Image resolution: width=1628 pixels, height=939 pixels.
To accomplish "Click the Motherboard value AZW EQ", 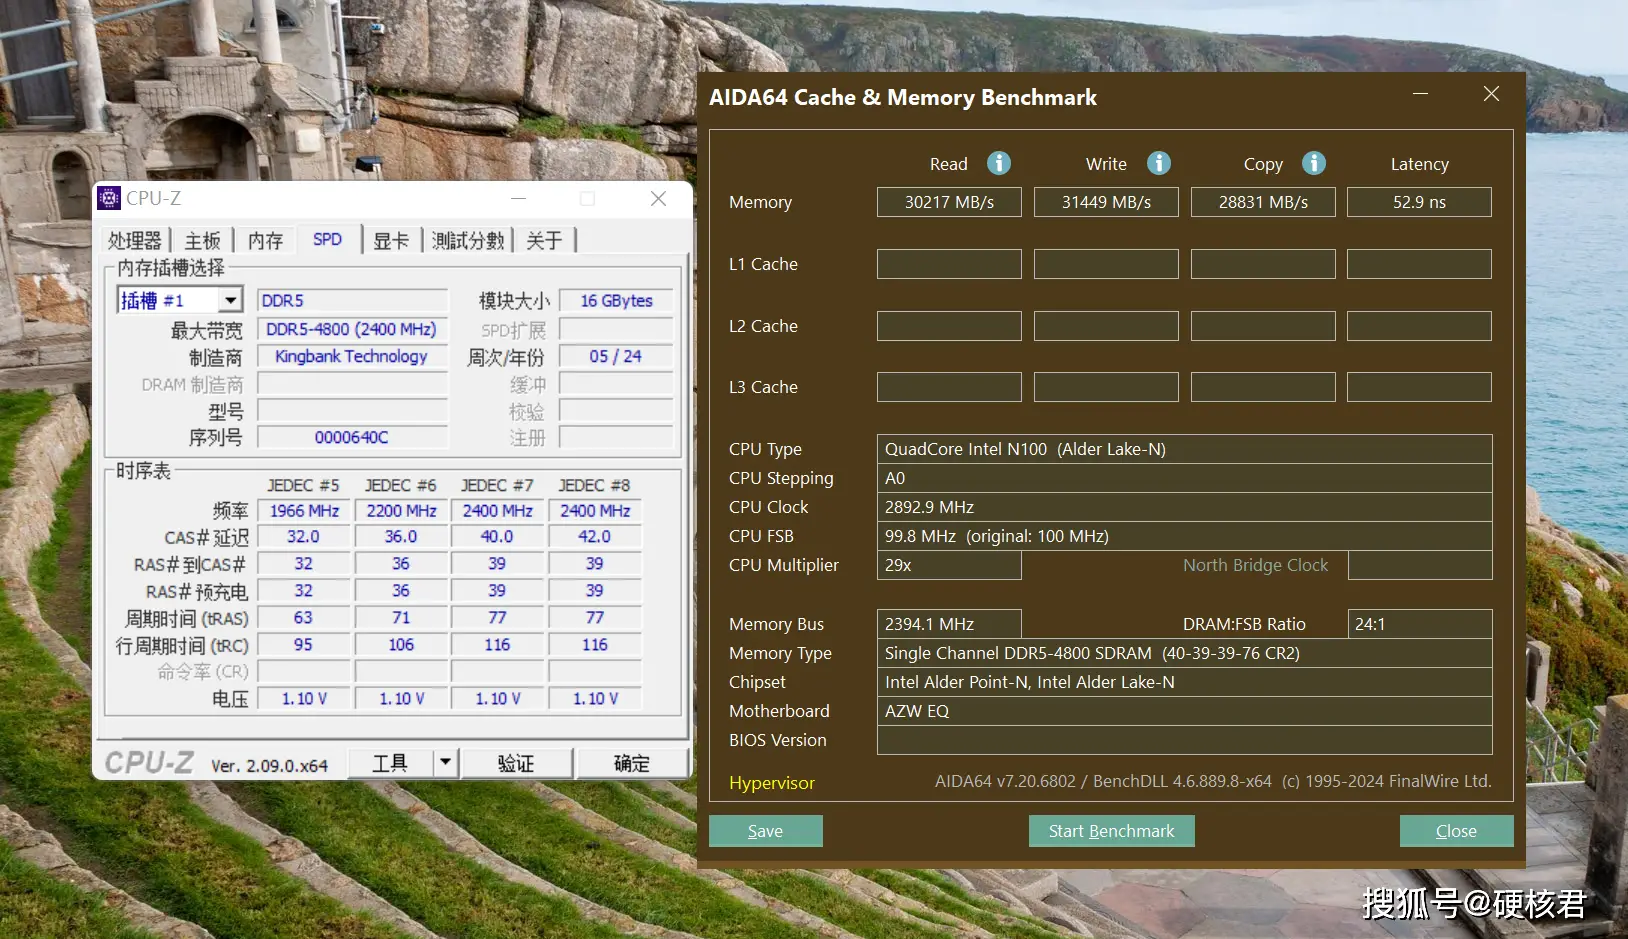I will (x=1184, y=711).
